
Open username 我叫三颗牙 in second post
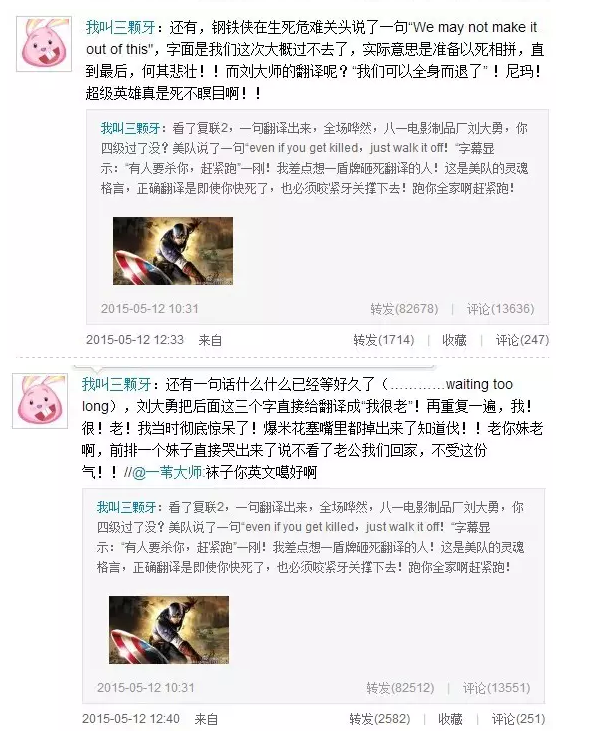pos(117,384)
